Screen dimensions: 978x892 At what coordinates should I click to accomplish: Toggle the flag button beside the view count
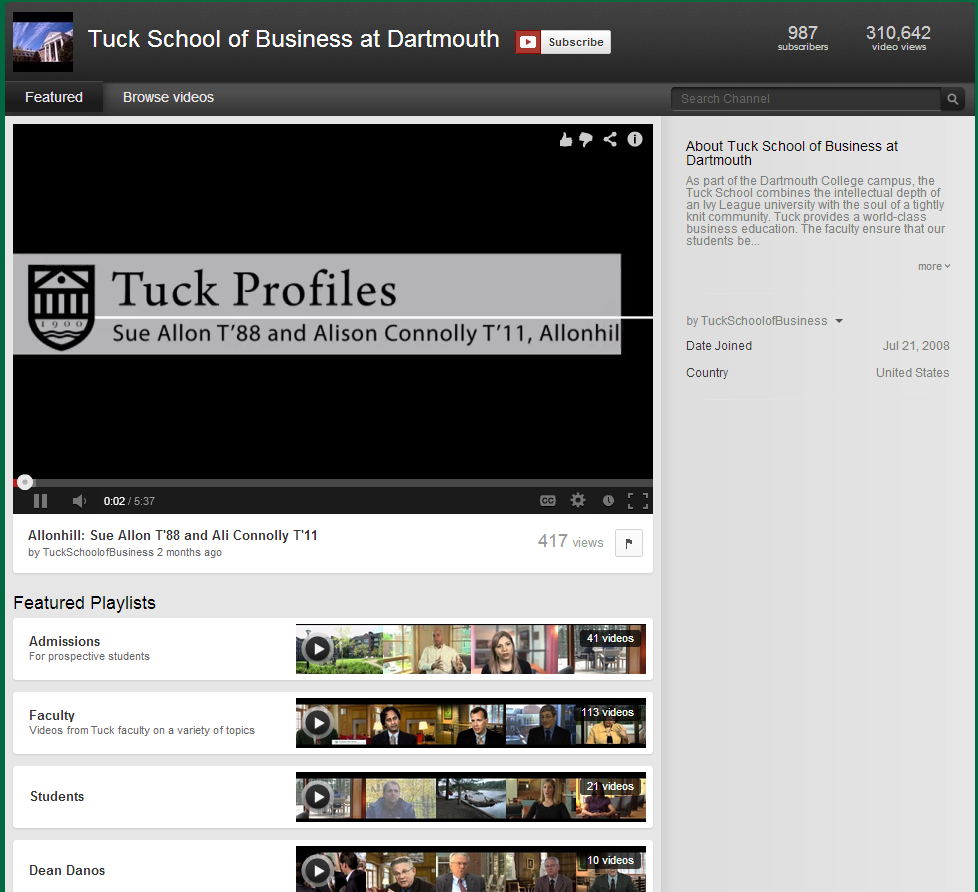pos(628,542)
